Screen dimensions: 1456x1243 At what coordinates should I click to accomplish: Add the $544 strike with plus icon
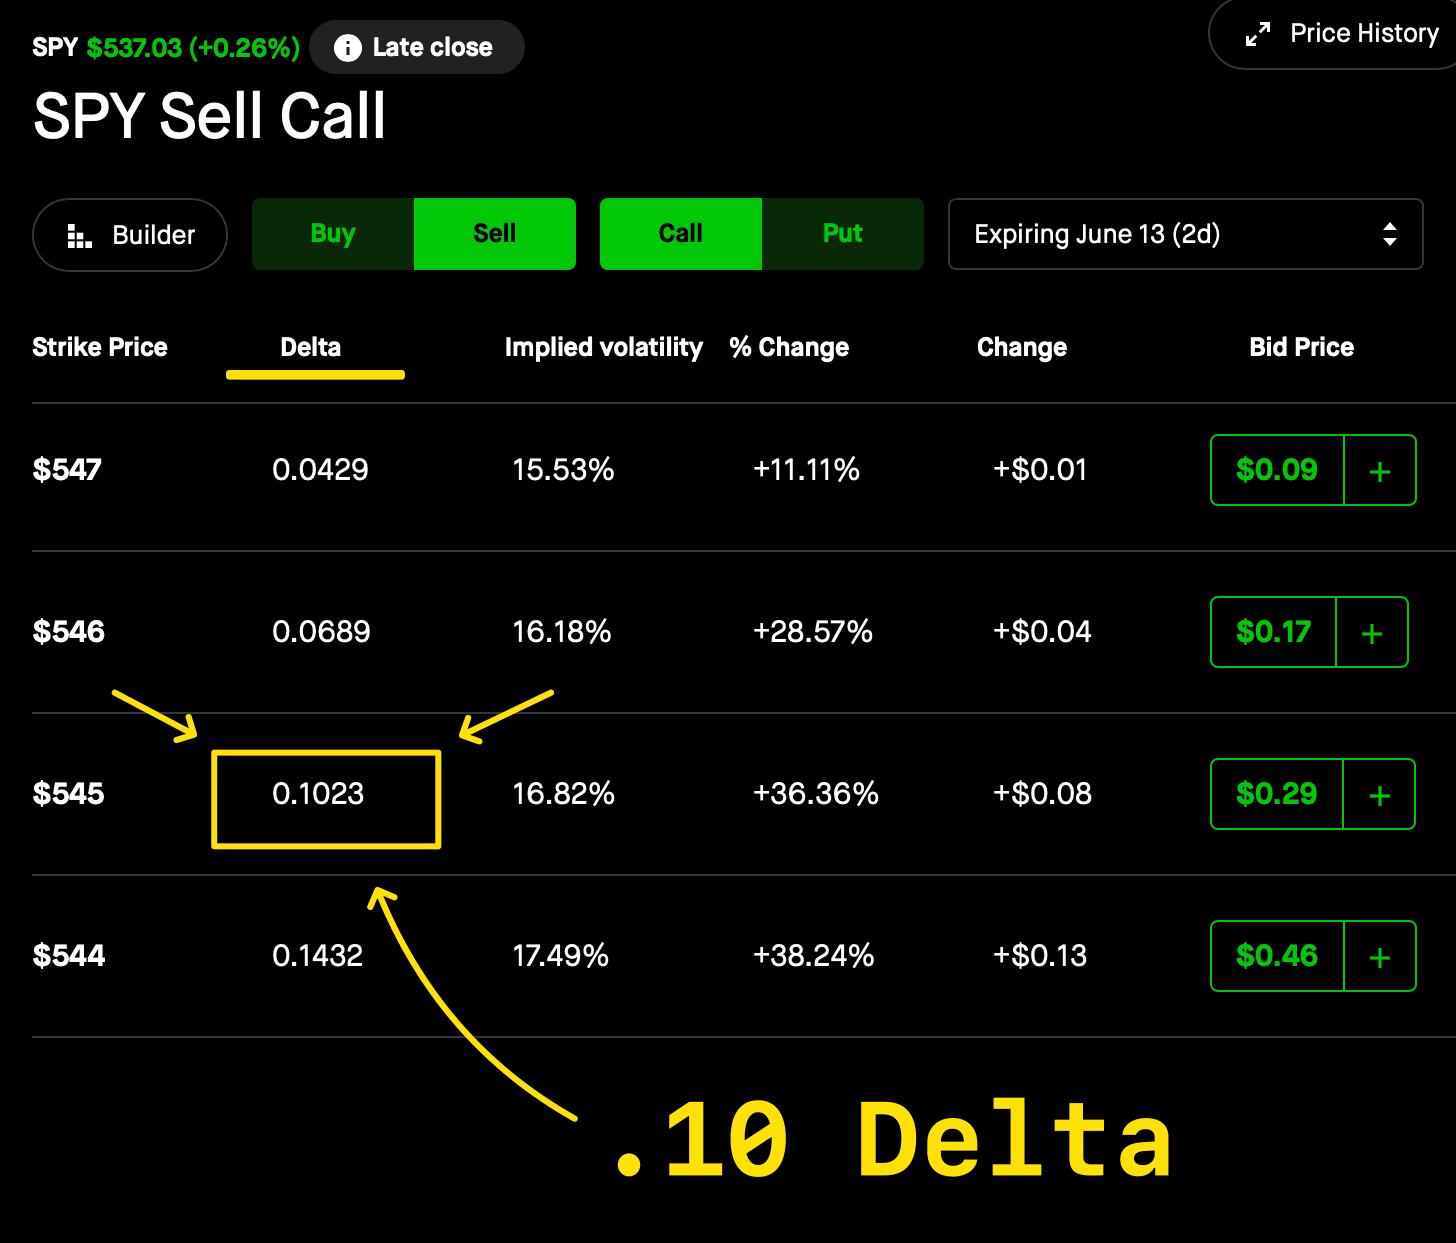tap(1380, 957)
